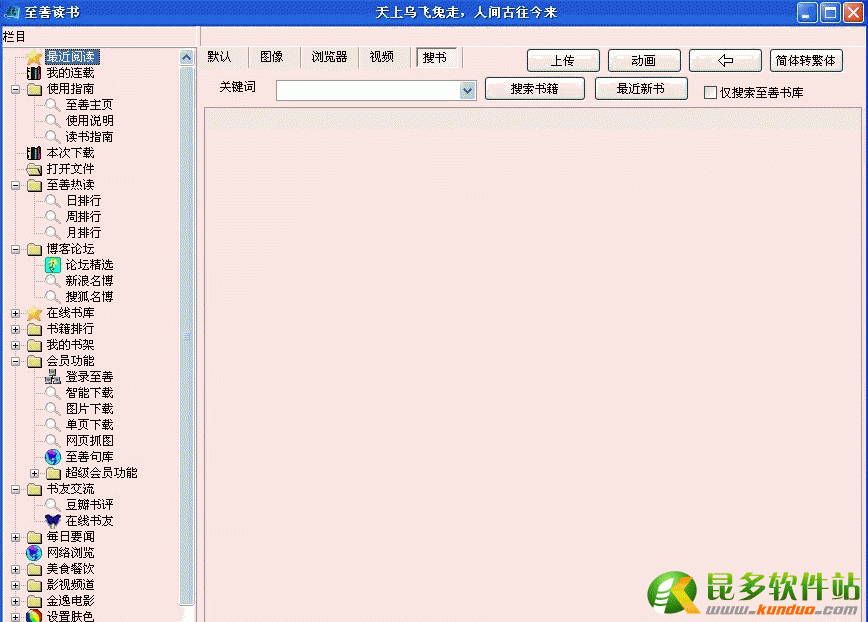Click the 动画 button
868x622 pixels.
[644, 60]
